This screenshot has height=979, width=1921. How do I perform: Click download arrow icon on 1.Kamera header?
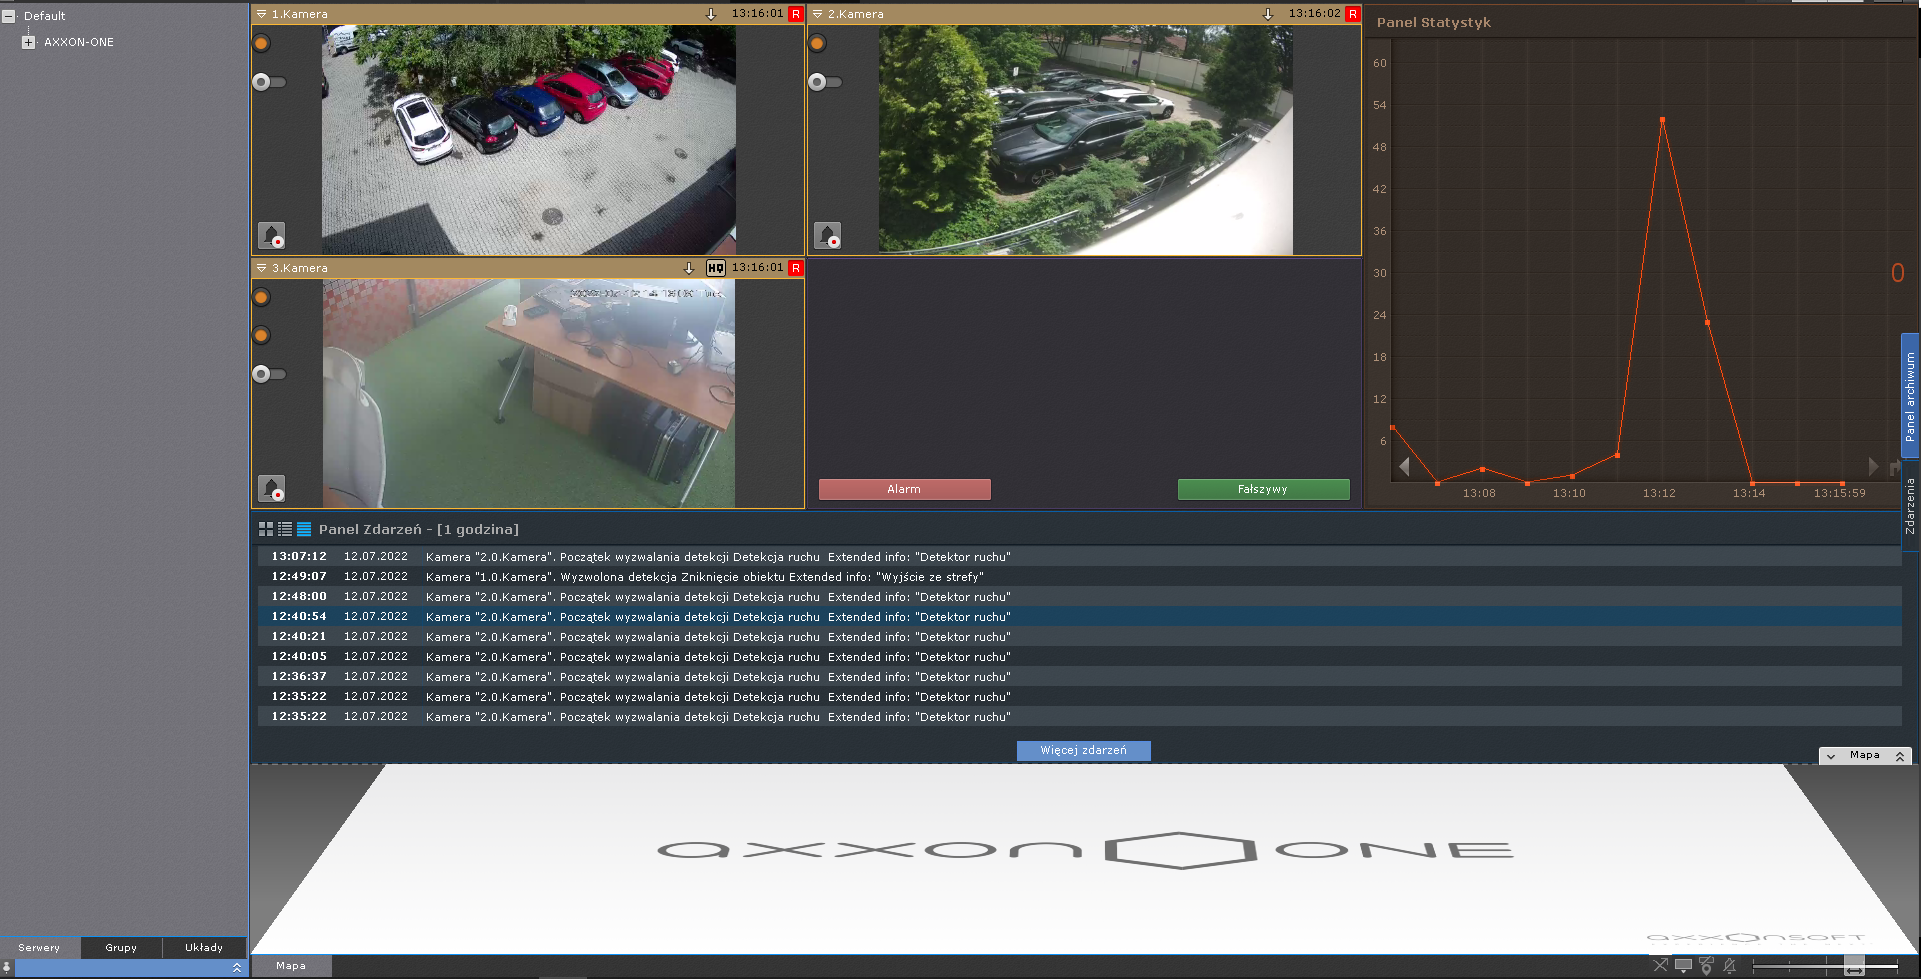coord(711,14)
